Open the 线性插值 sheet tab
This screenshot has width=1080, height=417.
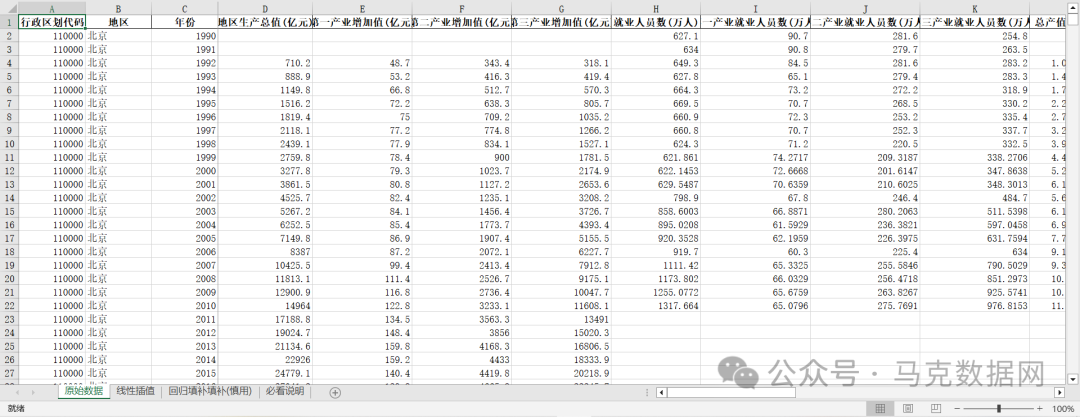click(x=136, y=391)
